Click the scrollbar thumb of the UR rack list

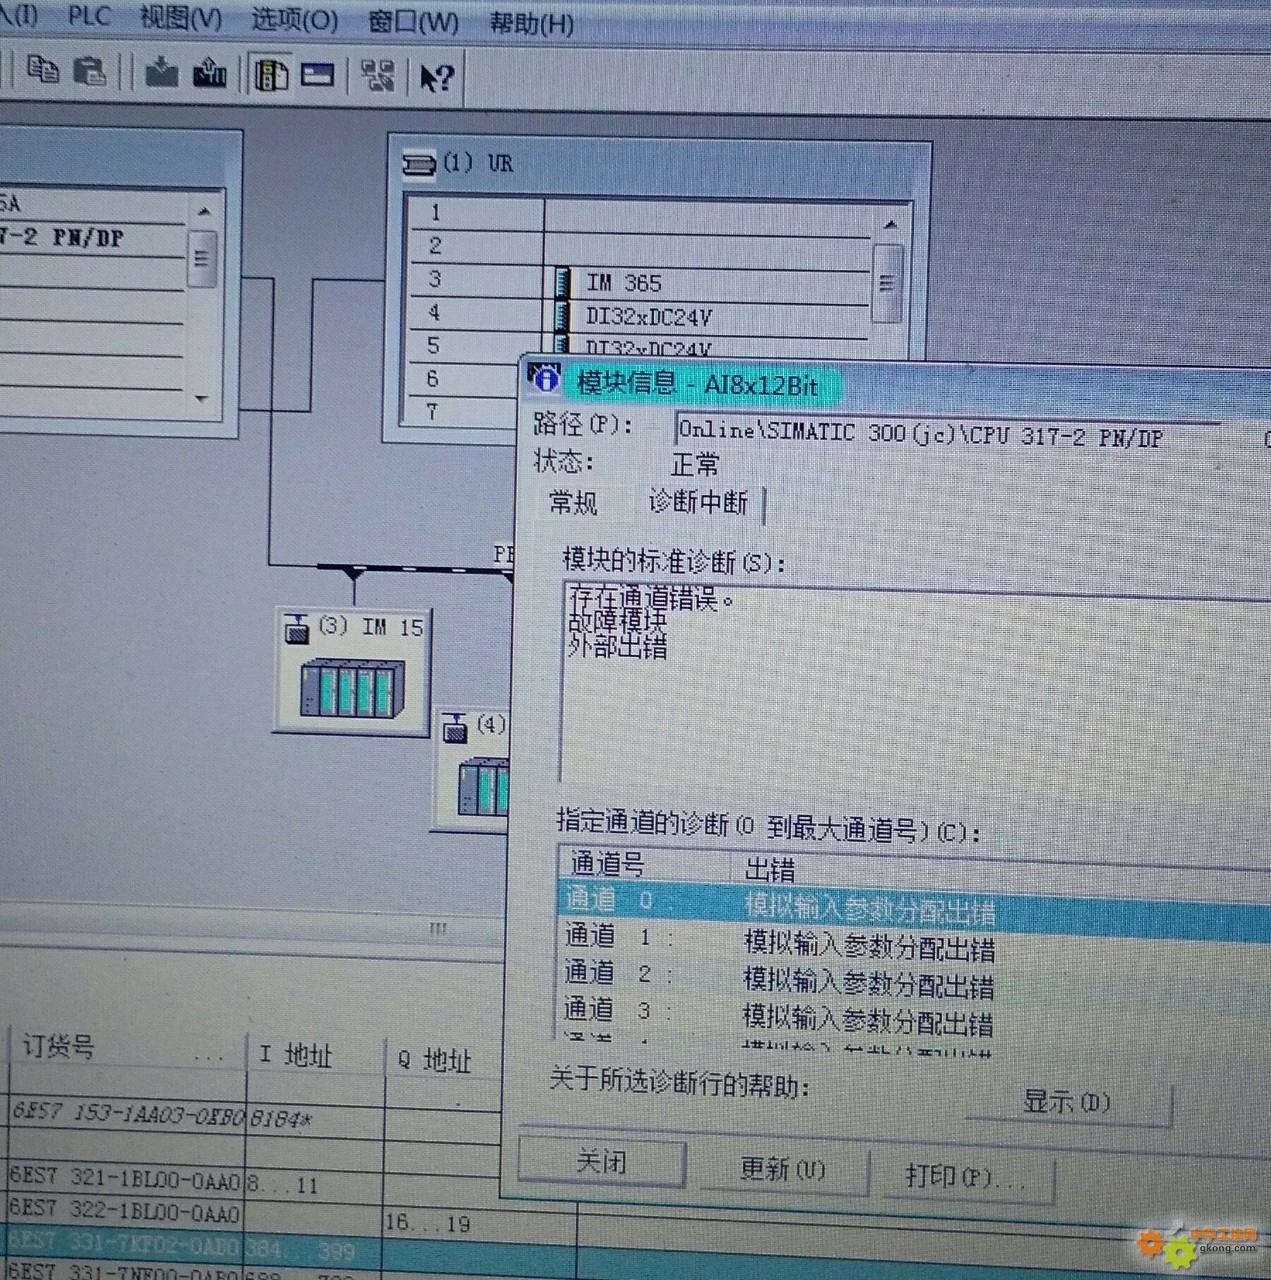click(888, 284)
